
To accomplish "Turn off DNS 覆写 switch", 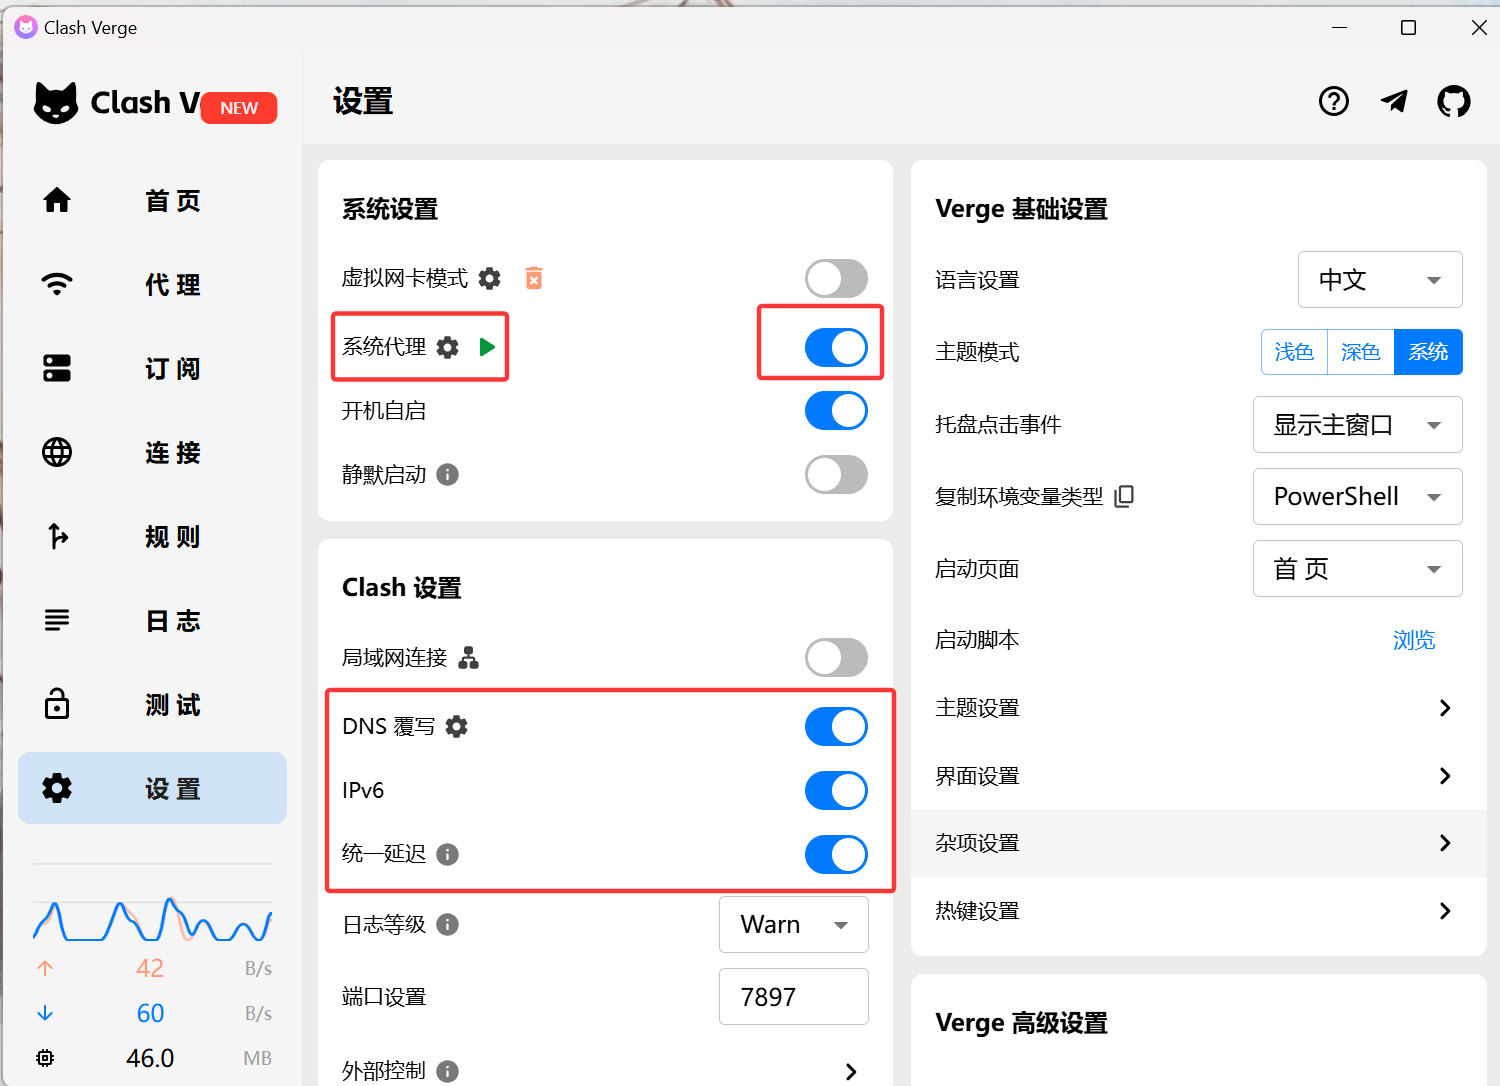I will 836,726.
